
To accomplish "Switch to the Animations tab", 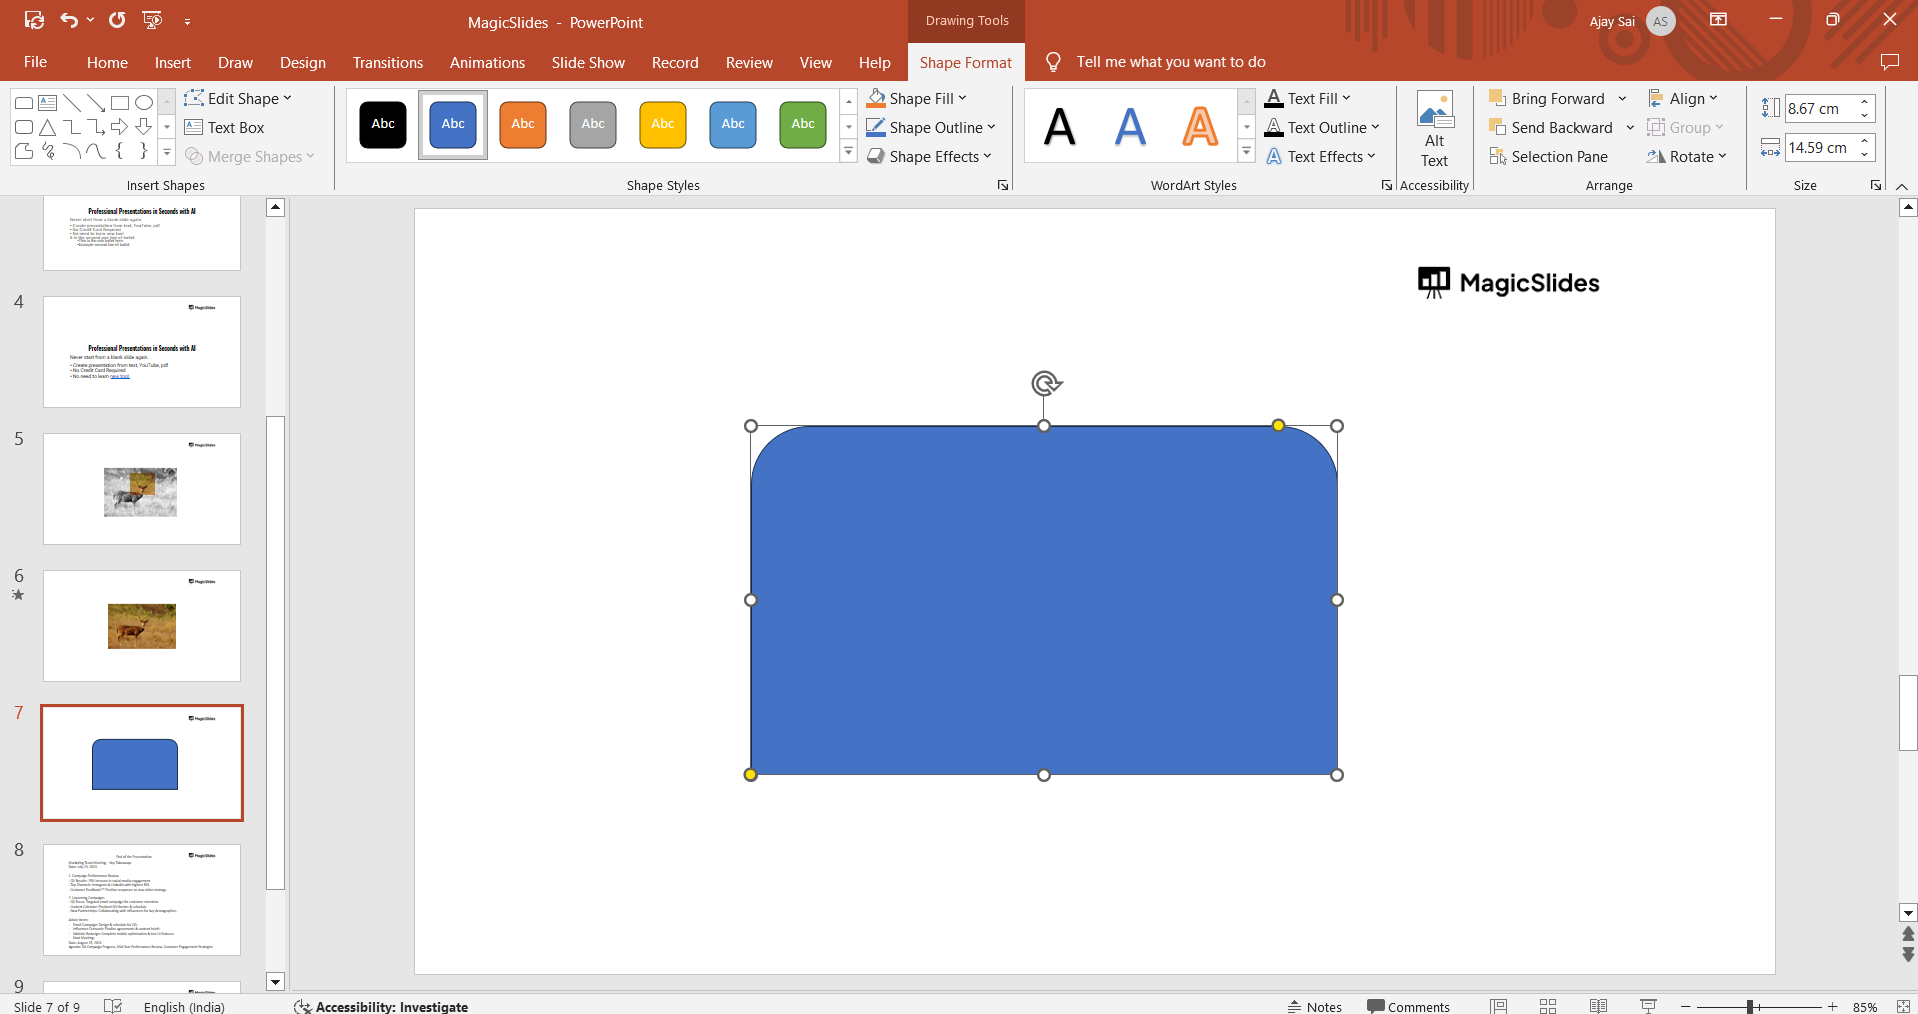I will (x=487, y=62).
